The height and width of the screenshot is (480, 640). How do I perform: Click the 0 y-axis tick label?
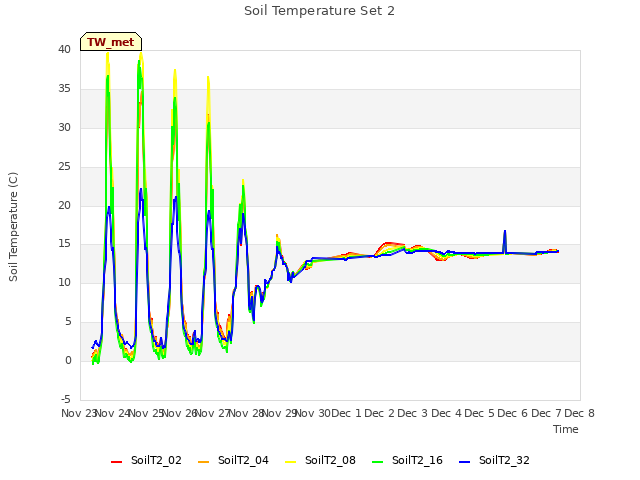(68, 360)
